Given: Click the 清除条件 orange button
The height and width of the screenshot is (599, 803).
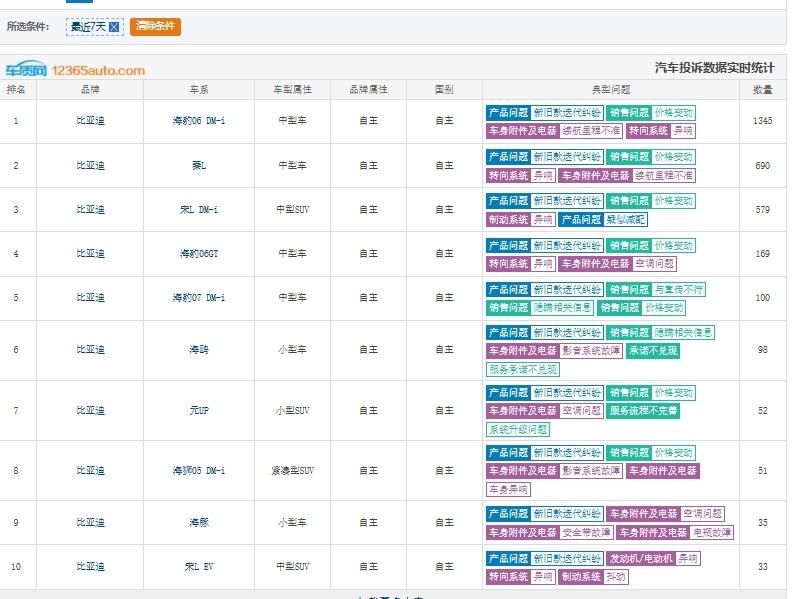Looking at the screenshot, I should pyautogui.click(x=155, y=26).
